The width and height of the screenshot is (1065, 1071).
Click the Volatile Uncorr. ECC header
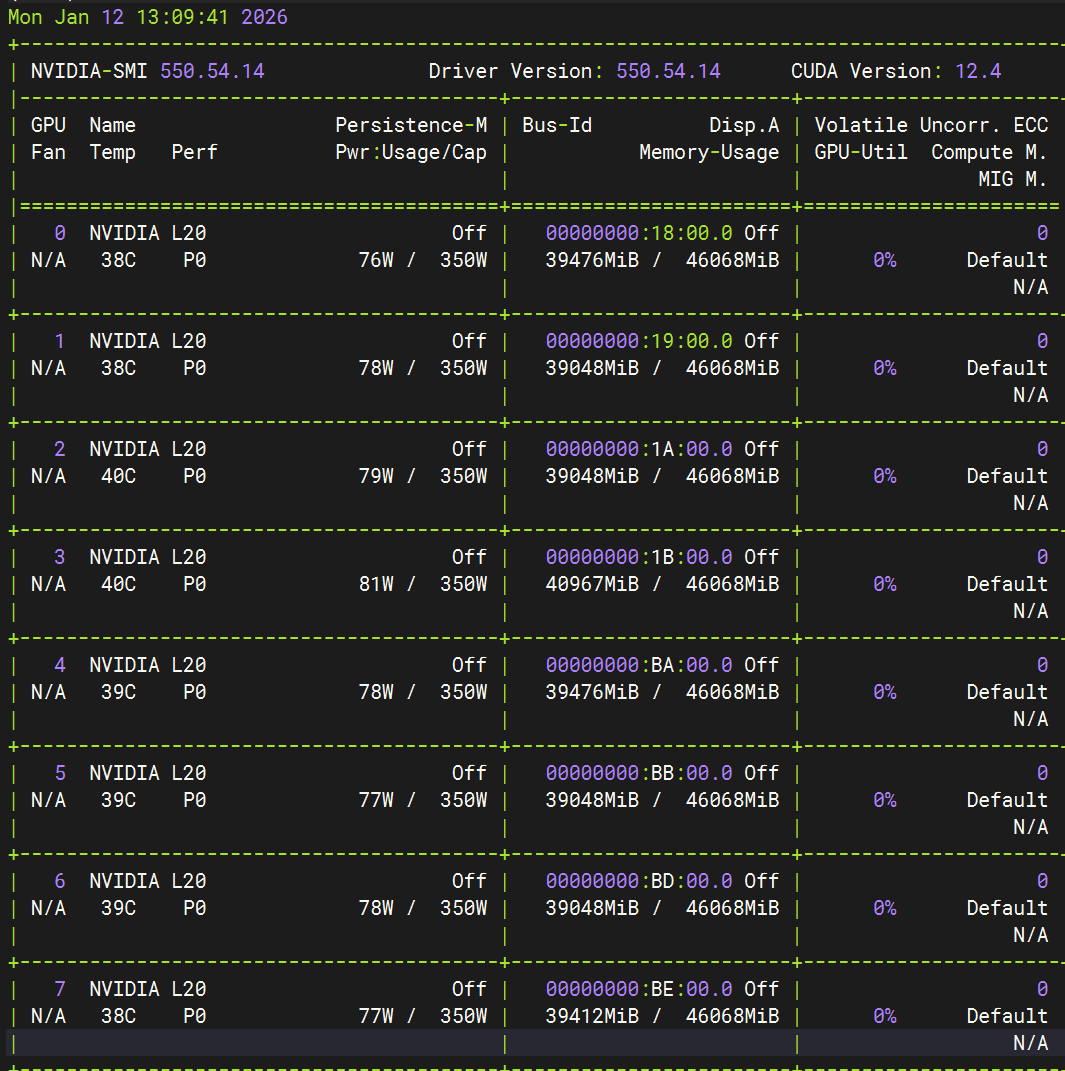tap(935, 125)
